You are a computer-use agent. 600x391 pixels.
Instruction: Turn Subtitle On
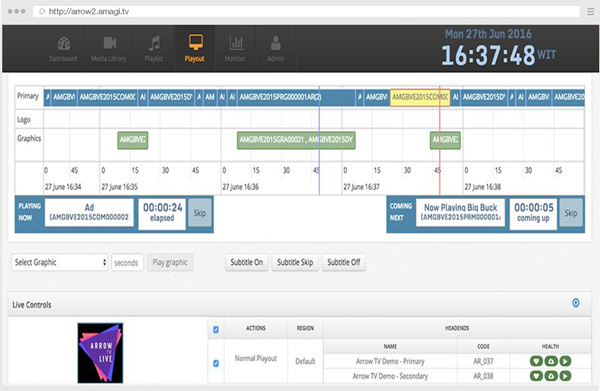[x=247, y=262]
